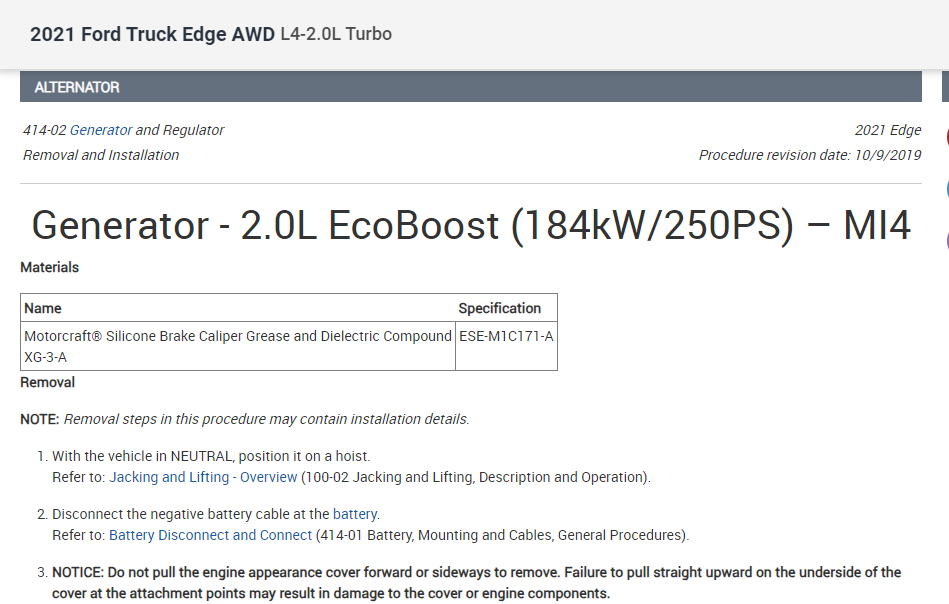The height and width of the screenshot is (604, 949).
Task: Click the purple circle icon at right edge
Action: tap(945, 240)
